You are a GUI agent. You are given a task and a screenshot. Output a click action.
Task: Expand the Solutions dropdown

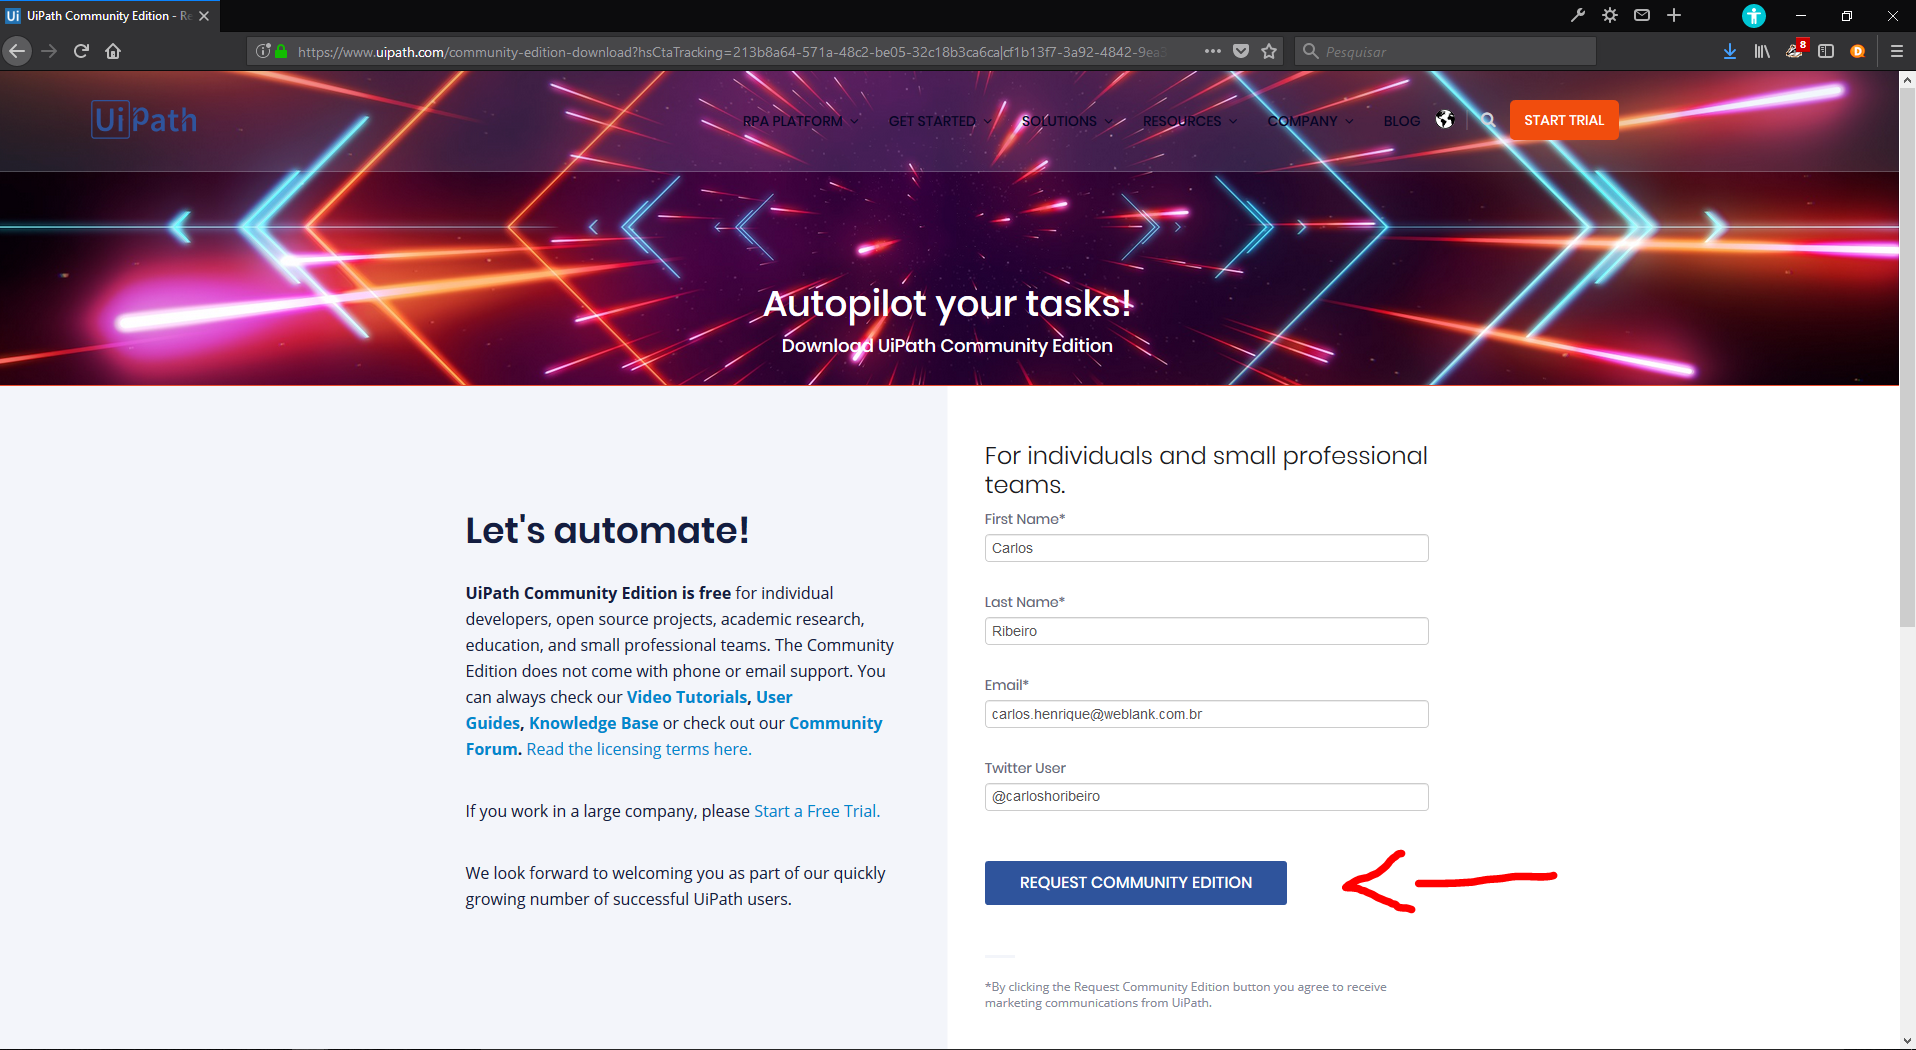pos(1067,121)
